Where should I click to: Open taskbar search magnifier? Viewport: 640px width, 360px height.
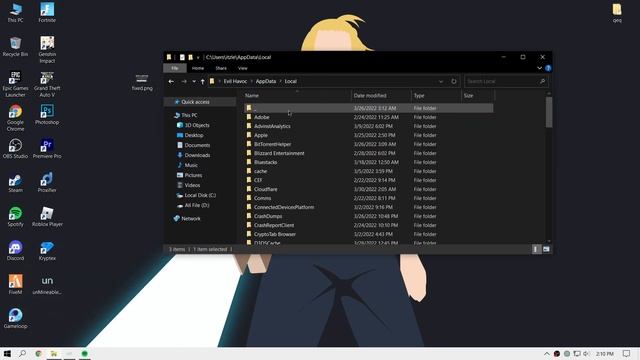tap(22, 353)
